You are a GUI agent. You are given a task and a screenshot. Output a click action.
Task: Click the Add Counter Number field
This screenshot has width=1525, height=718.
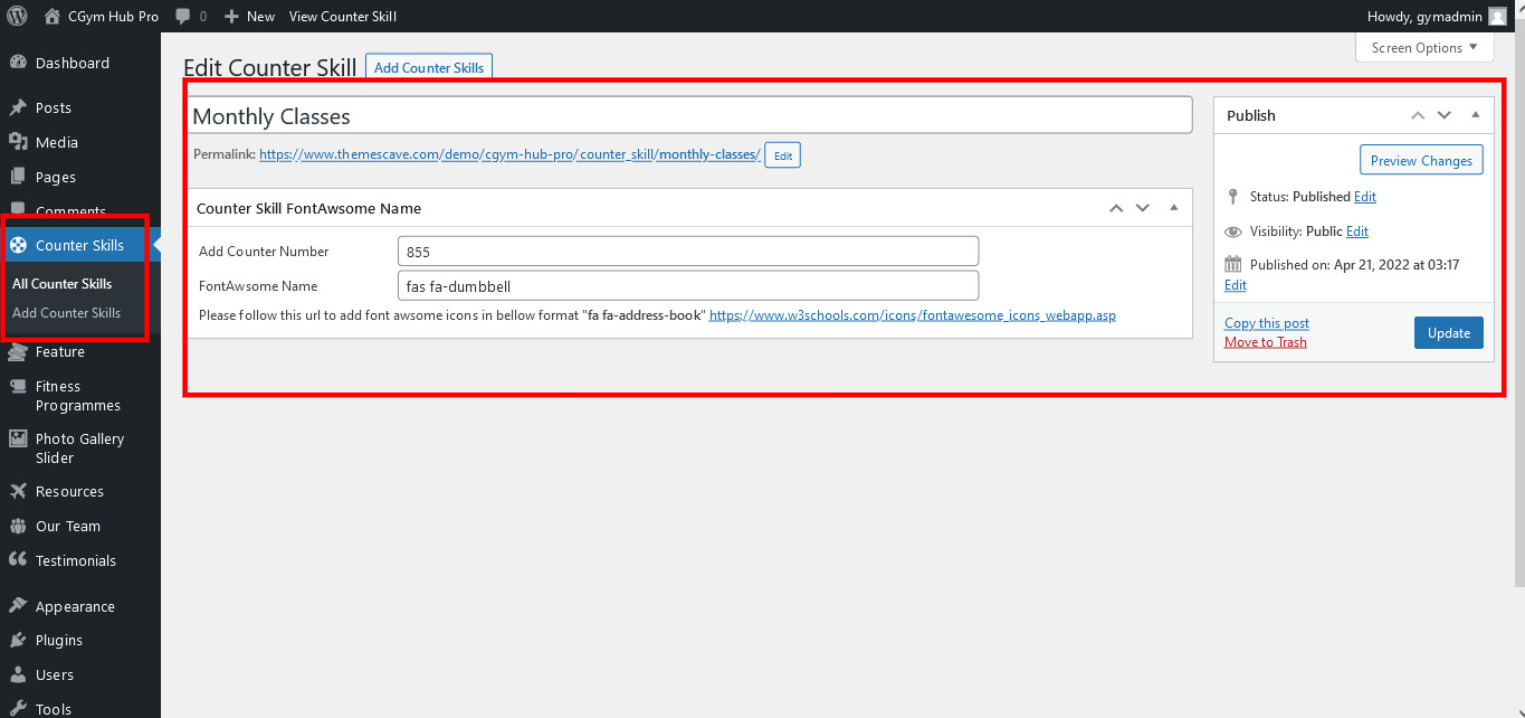point(688,251)
